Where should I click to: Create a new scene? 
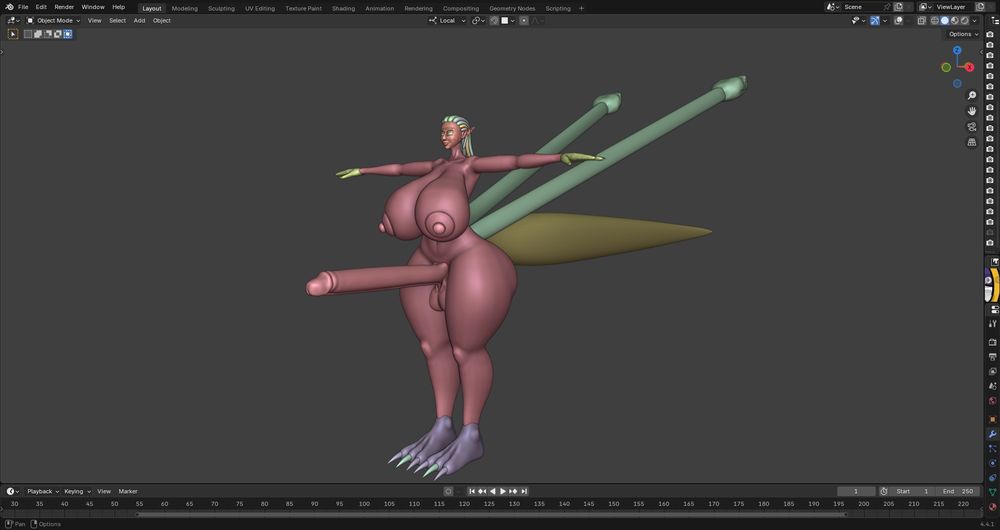[899, 7]
